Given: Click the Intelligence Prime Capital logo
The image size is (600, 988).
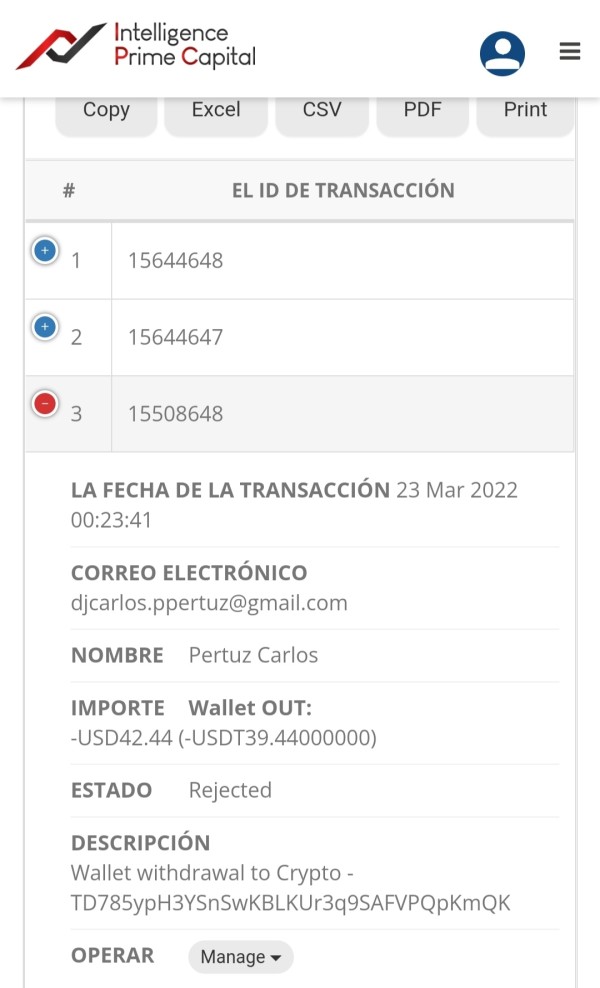Looking at the screenshot, I should click(136, 46).
